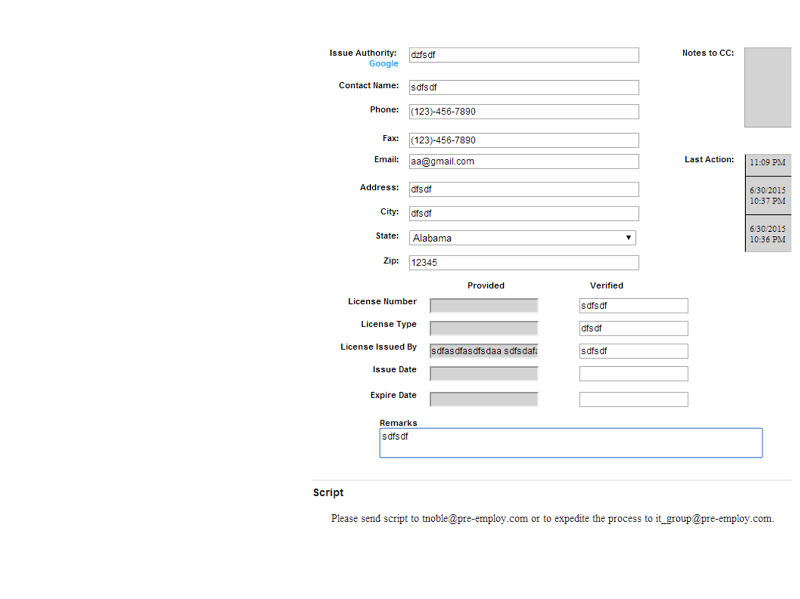Click the Contact Name input field
This screenshot has width=800, height=599.
coord(523,87)
